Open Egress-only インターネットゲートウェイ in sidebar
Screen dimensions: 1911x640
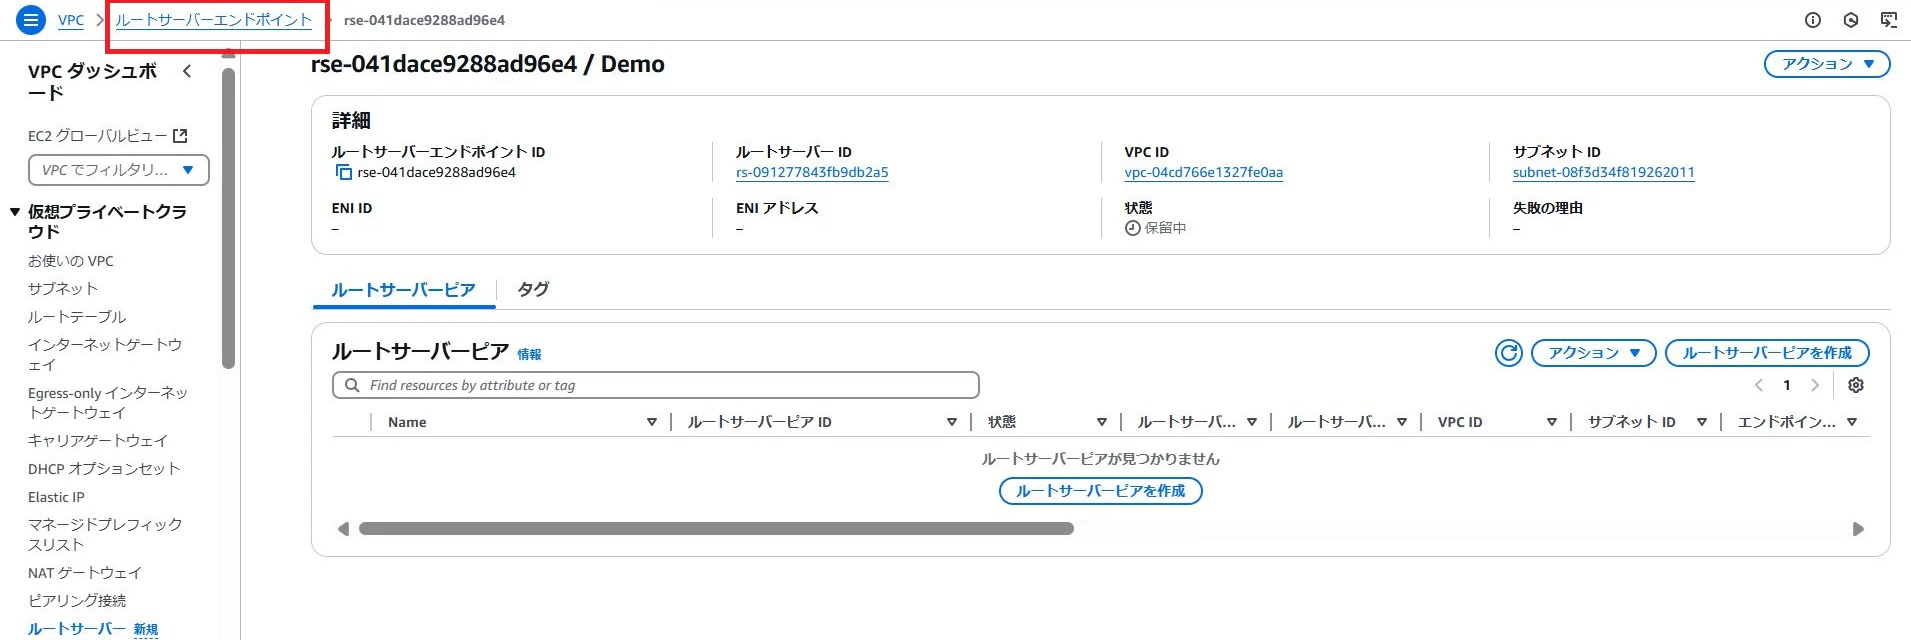click(x=108, y=403)
